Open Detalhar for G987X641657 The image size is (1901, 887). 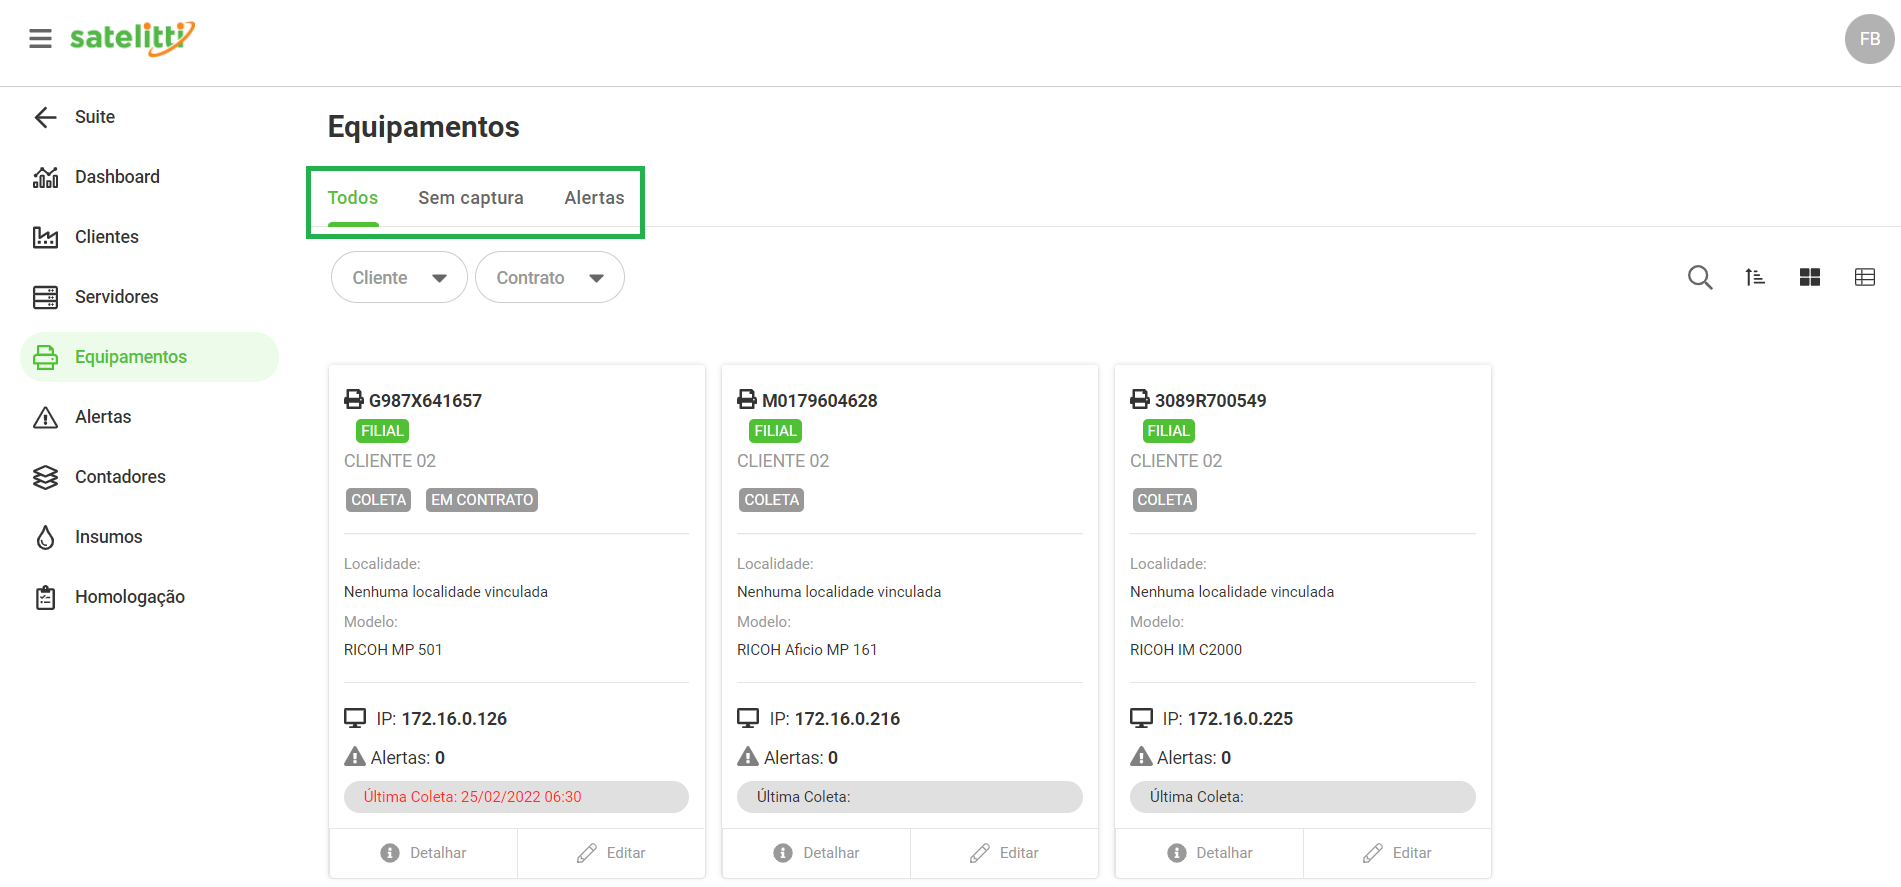click(423, 853)
